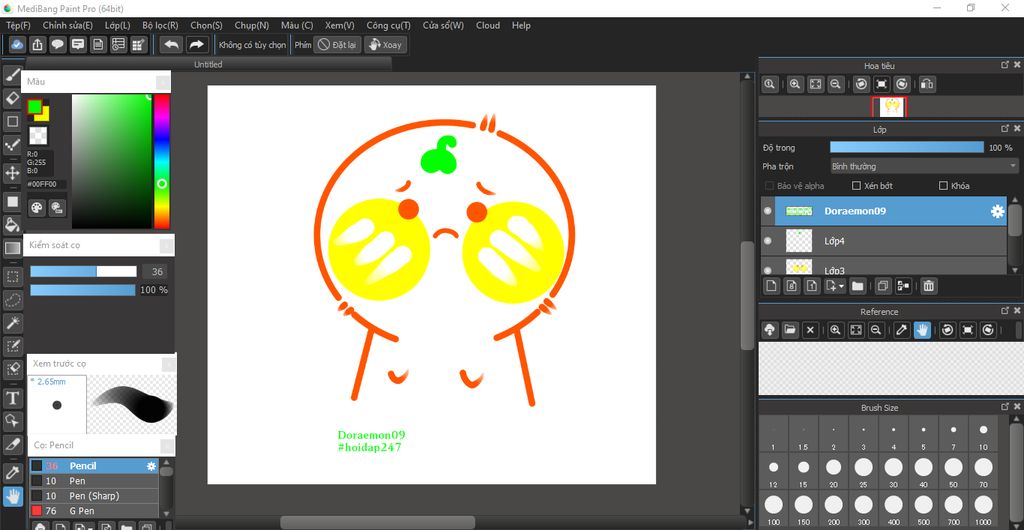Toggle the Bảo vệ alpha checkbox

(x=769, y=186)
